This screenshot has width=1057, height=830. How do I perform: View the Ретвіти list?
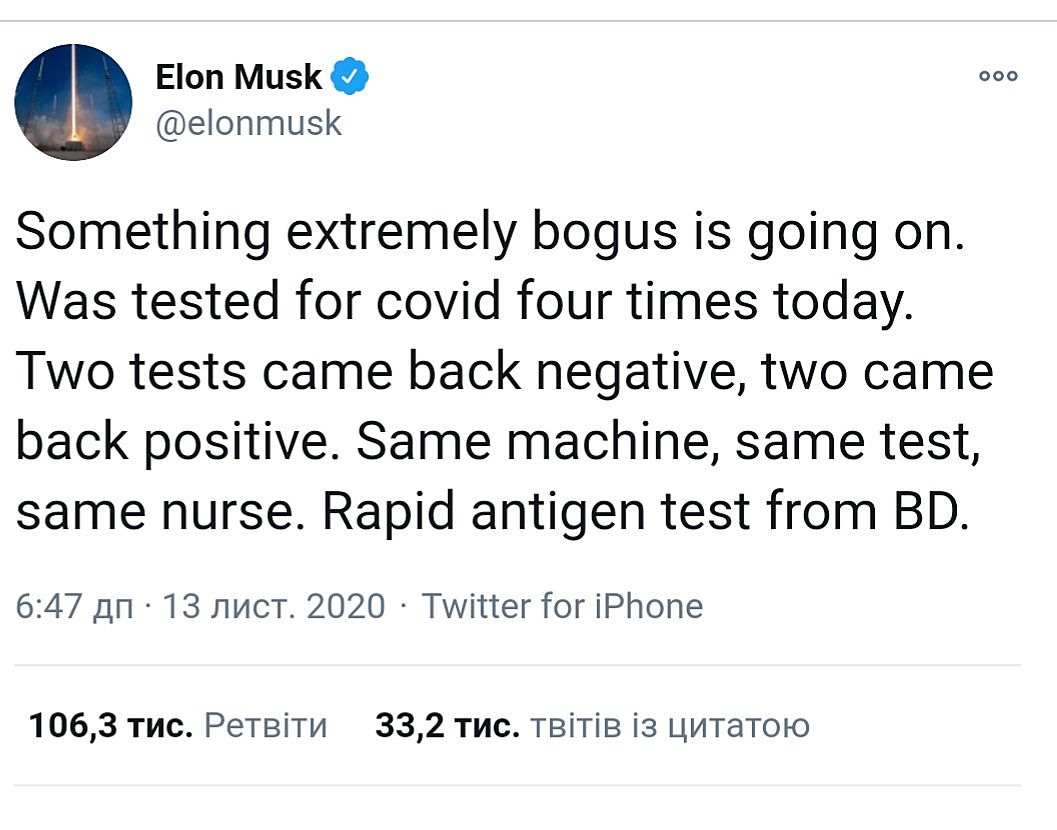[265, 725]
